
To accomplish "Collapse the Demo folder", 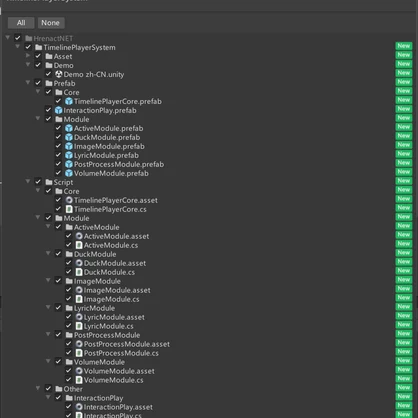I will pos(28,65).
